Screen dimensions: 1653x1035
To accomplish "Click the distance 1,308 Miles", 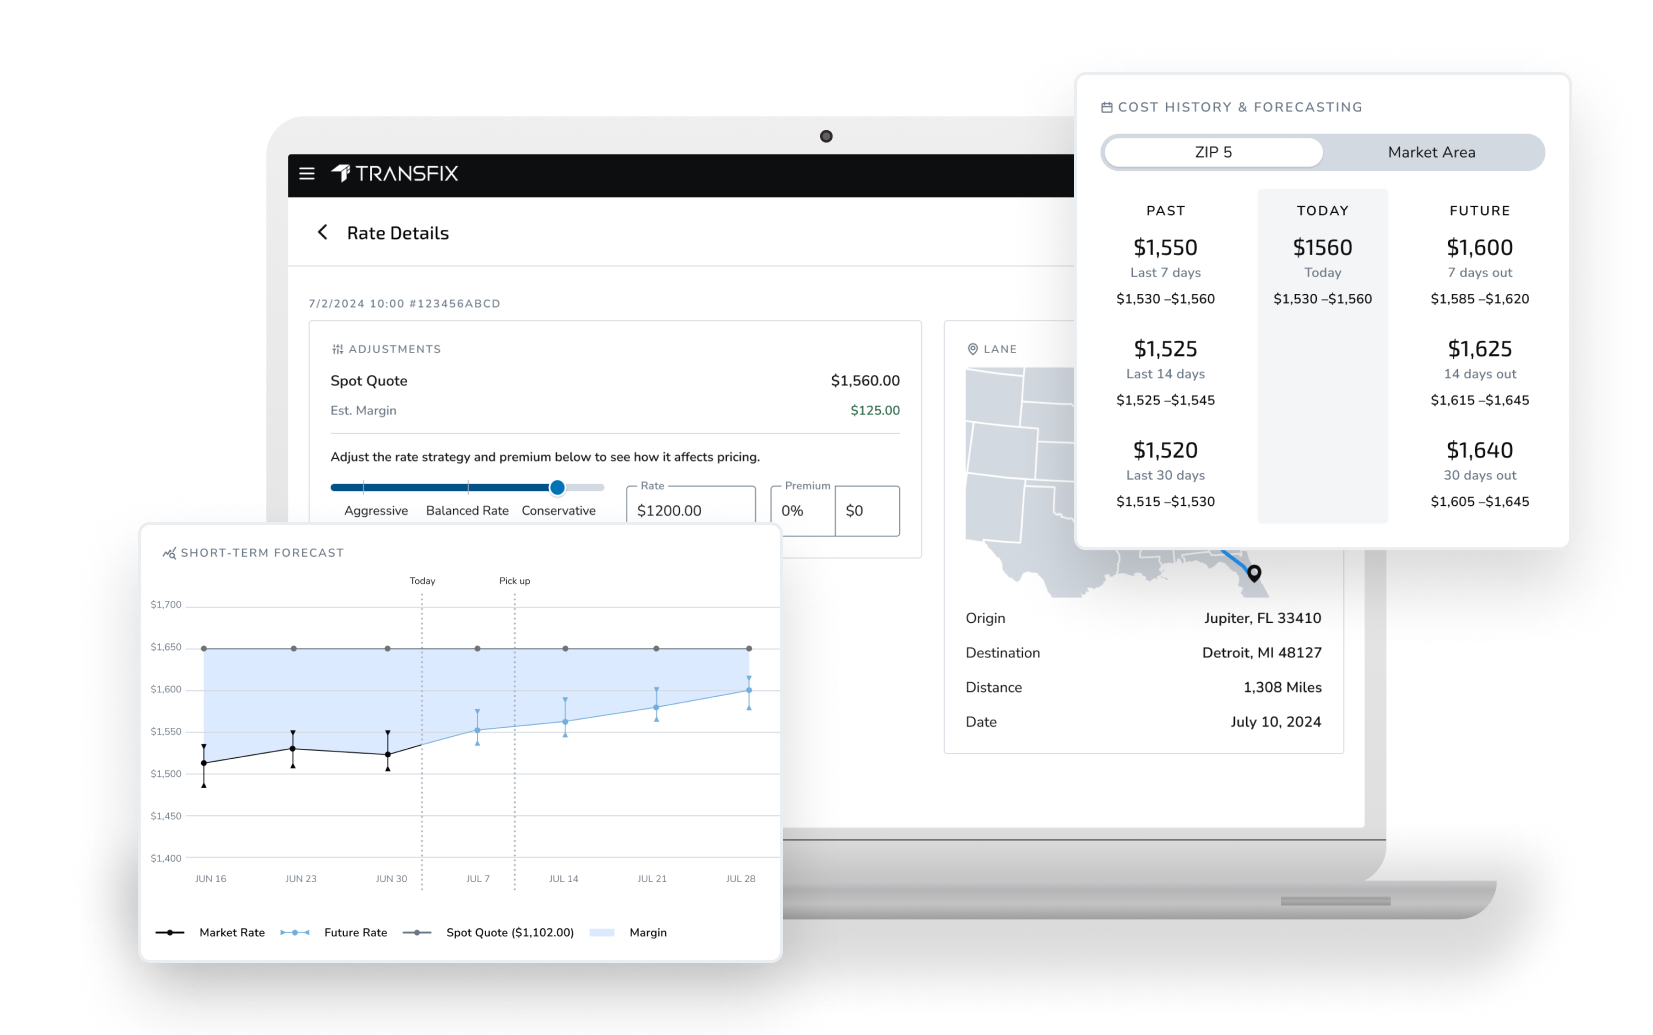I will point(1282,687).
